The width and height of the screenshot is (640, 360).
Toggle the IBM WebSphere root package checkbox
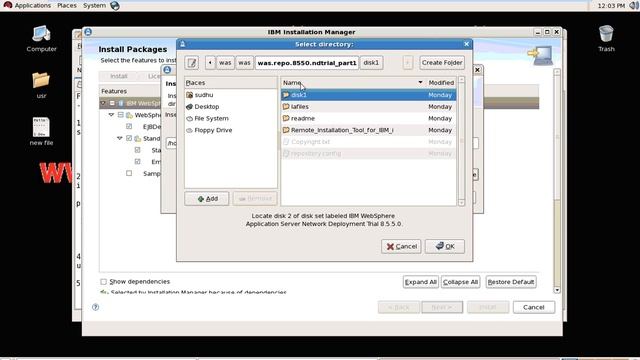(112, 103)
